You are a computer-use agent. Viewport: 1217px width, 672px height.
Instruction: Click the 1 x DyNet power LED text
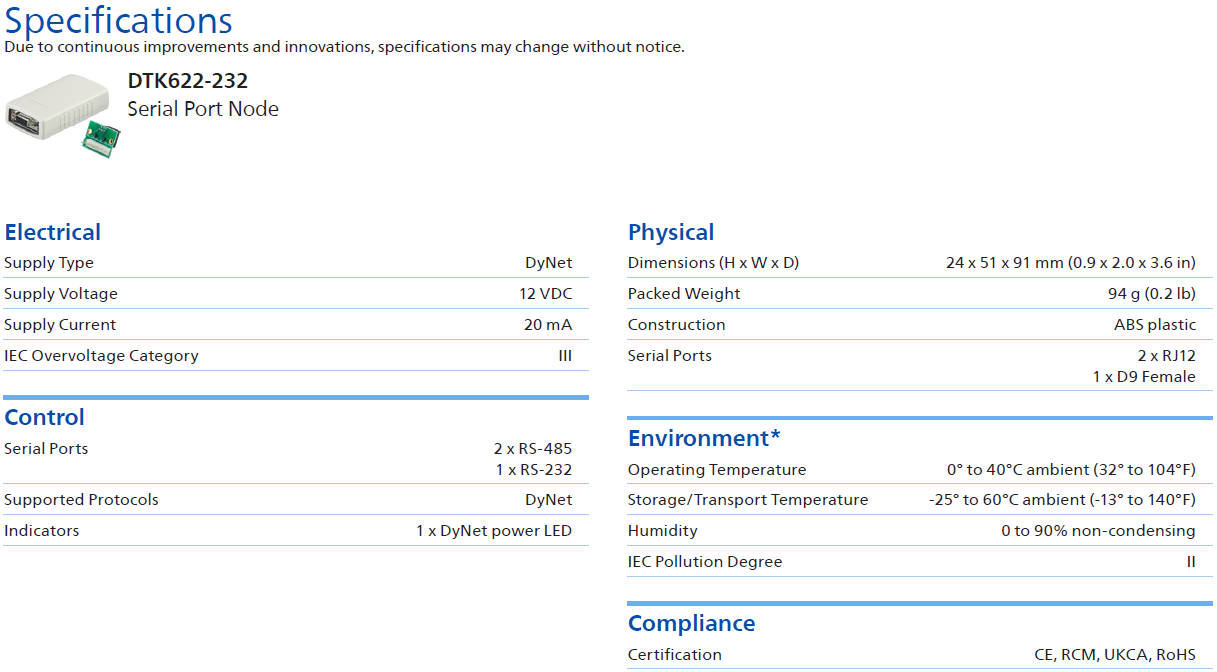click(494, 531)
